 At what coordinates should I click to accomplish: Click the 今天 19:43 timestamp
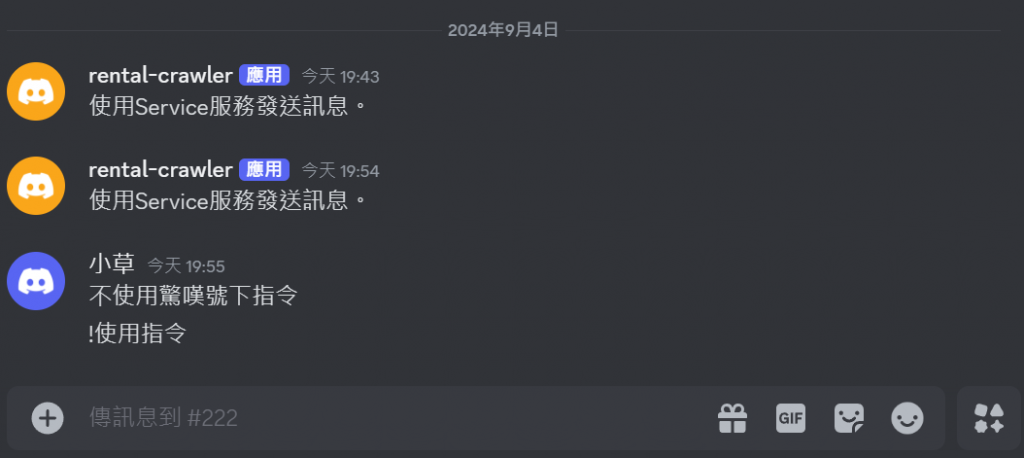click(x=340, y=77)
